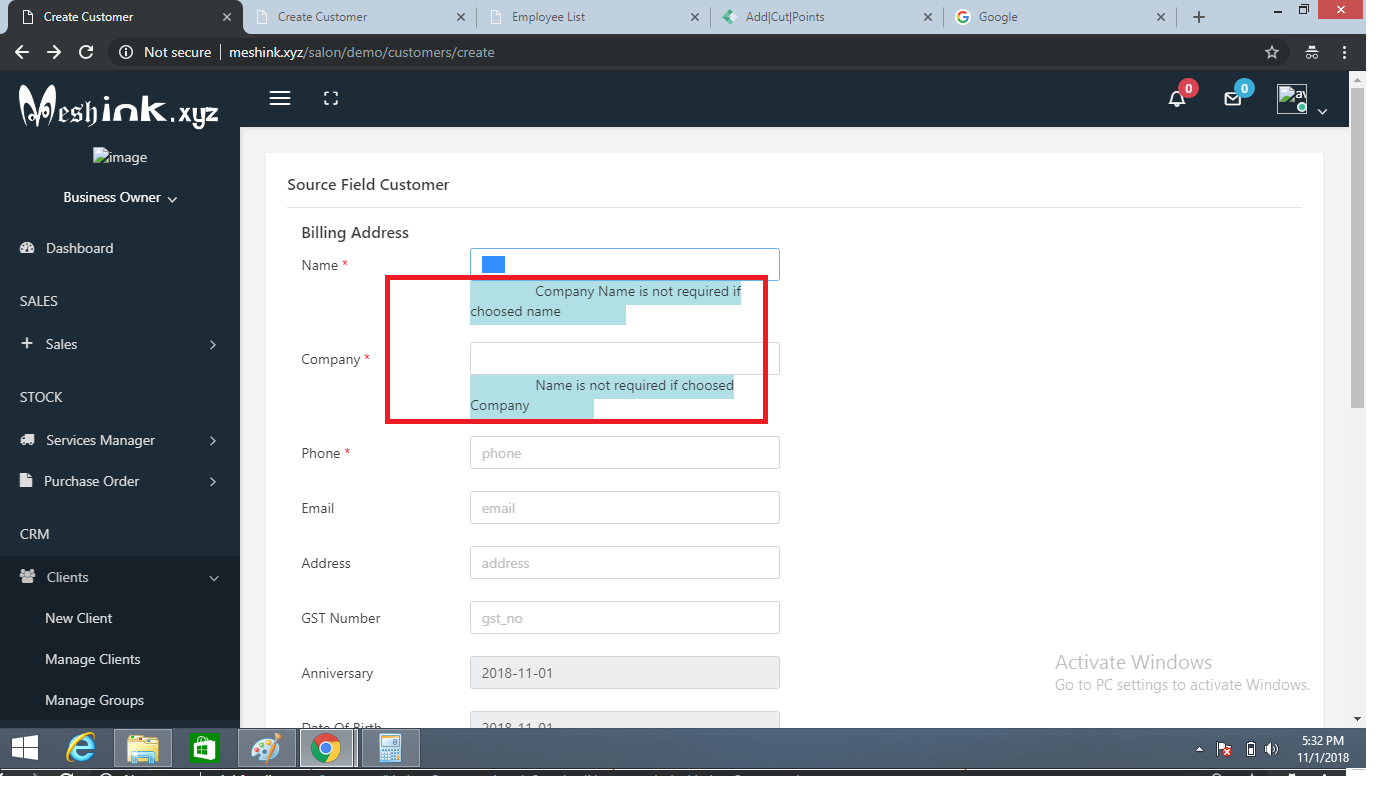Open the Windows Store taskbar icon
The image size is (1380, 796).
click(x=204, y=748)
